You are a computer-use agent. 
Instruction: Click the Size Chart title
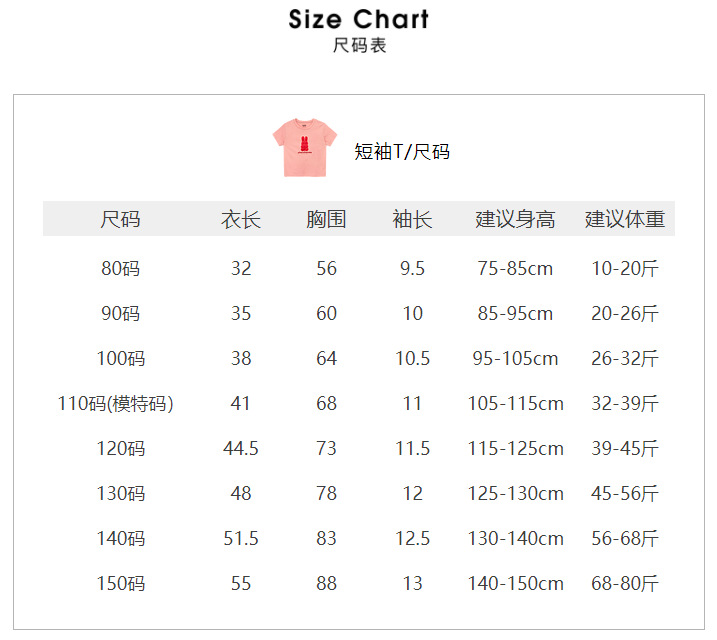point(358,19)
